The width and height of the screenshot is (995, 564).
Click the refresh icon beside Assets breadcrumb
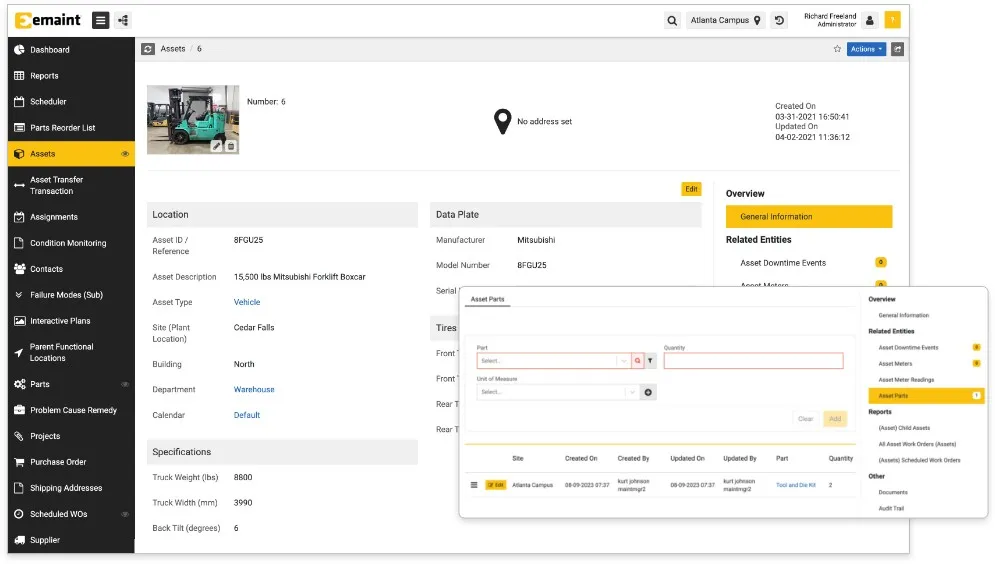pyautogui.click(x=148, y=49)
